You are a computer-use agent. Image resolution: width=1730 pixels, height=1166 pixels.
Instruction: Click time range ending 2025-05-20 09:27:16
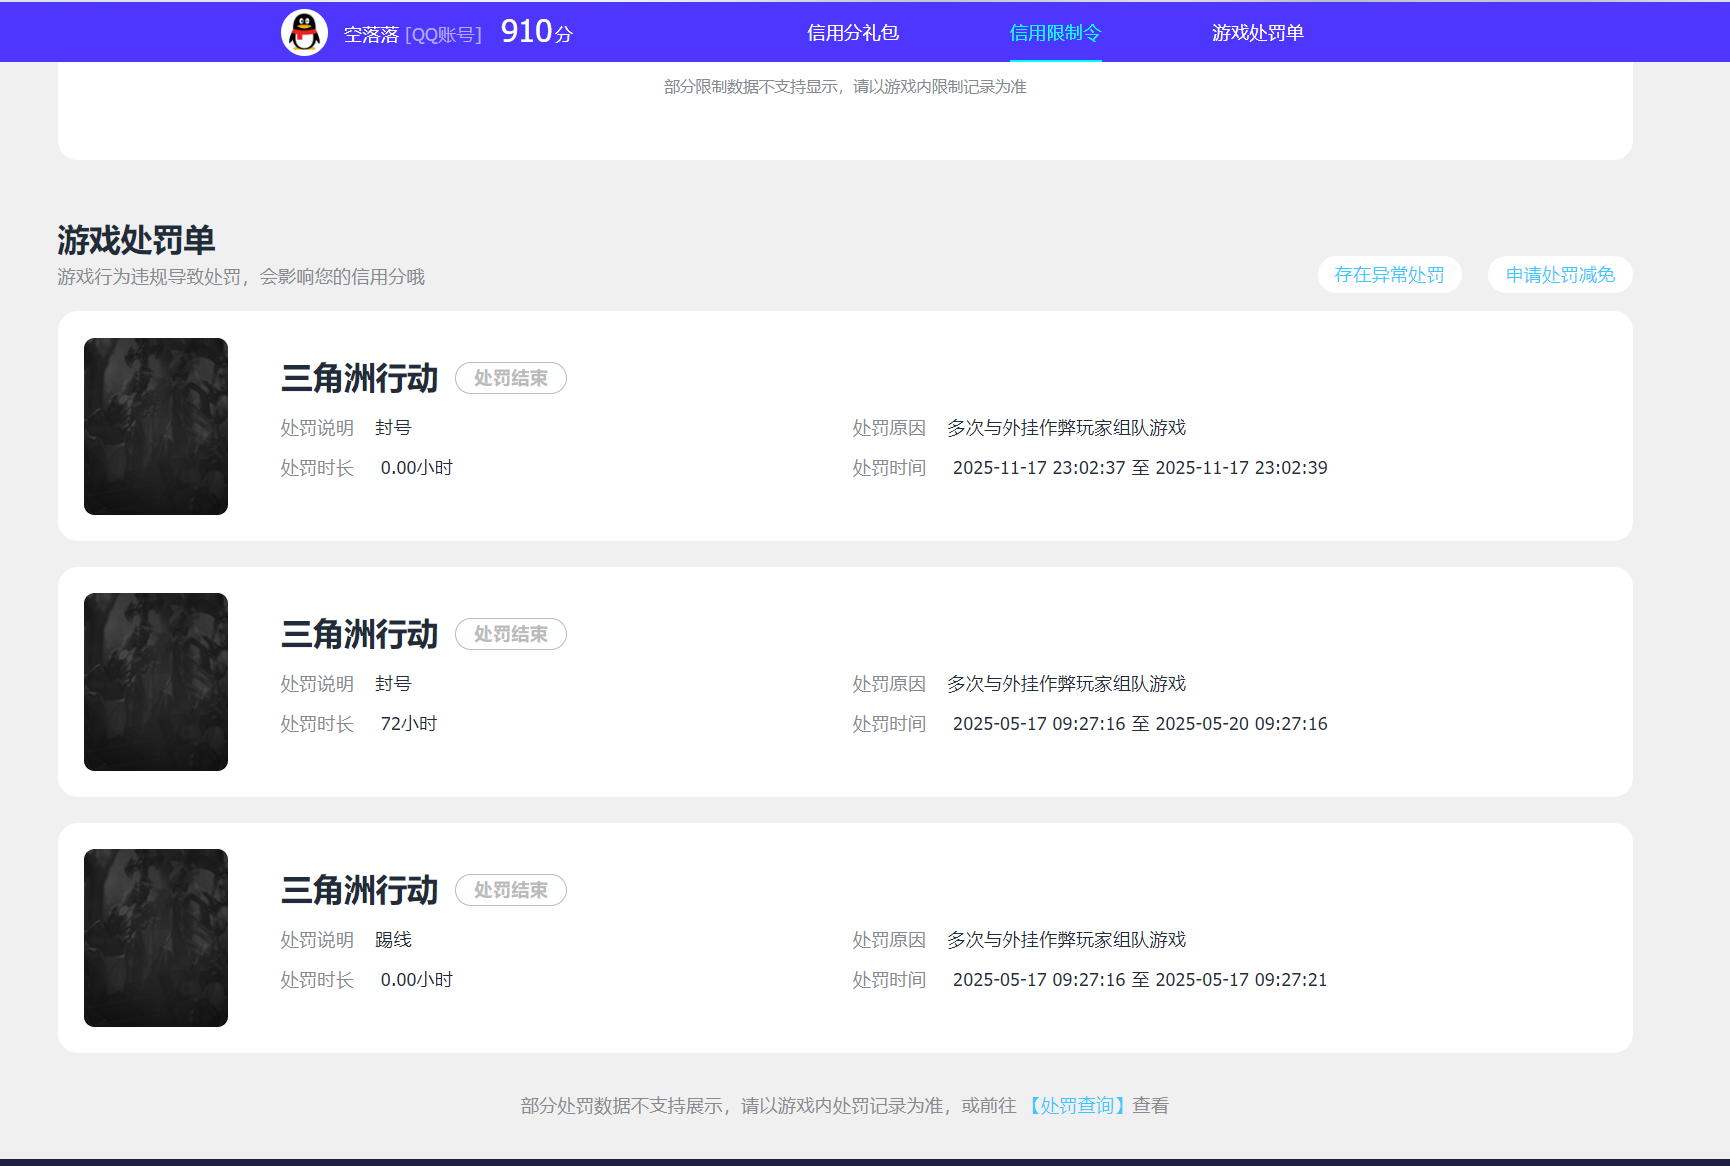(1140, 724)
